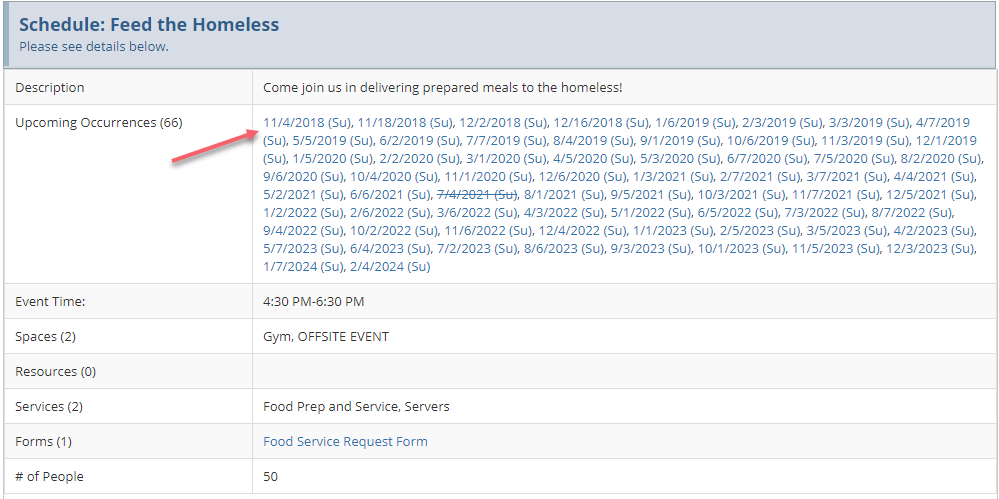Select the 1/6/2019 (Su) occurrence
The image size is (999, 499).
(696, 122)
